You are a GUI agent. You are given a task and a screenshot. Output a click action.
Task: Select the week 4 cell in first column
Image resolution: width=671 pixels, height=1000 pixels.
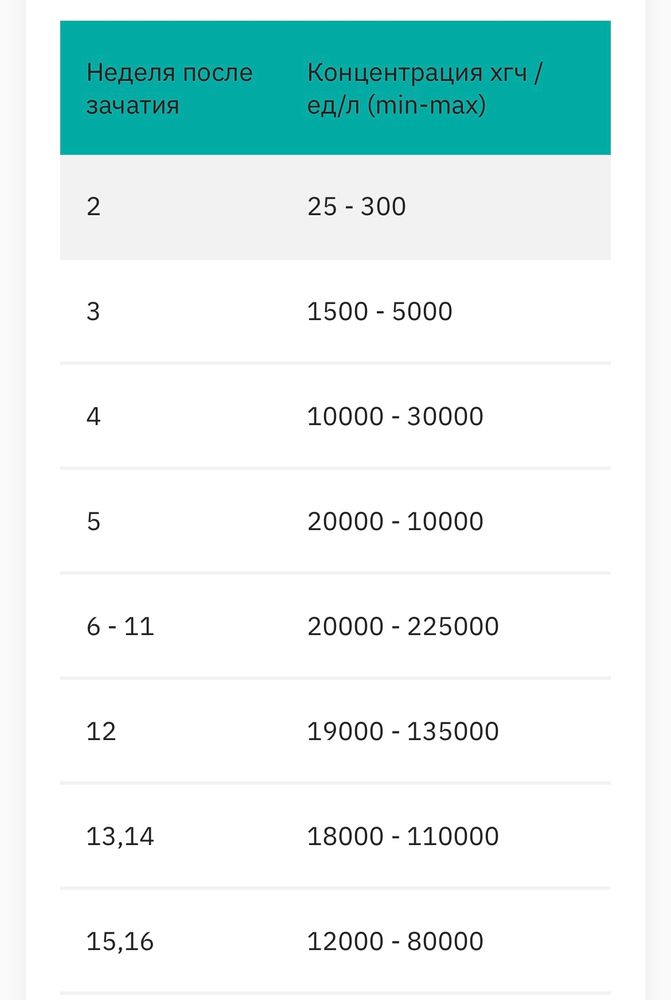coord(94,417)
